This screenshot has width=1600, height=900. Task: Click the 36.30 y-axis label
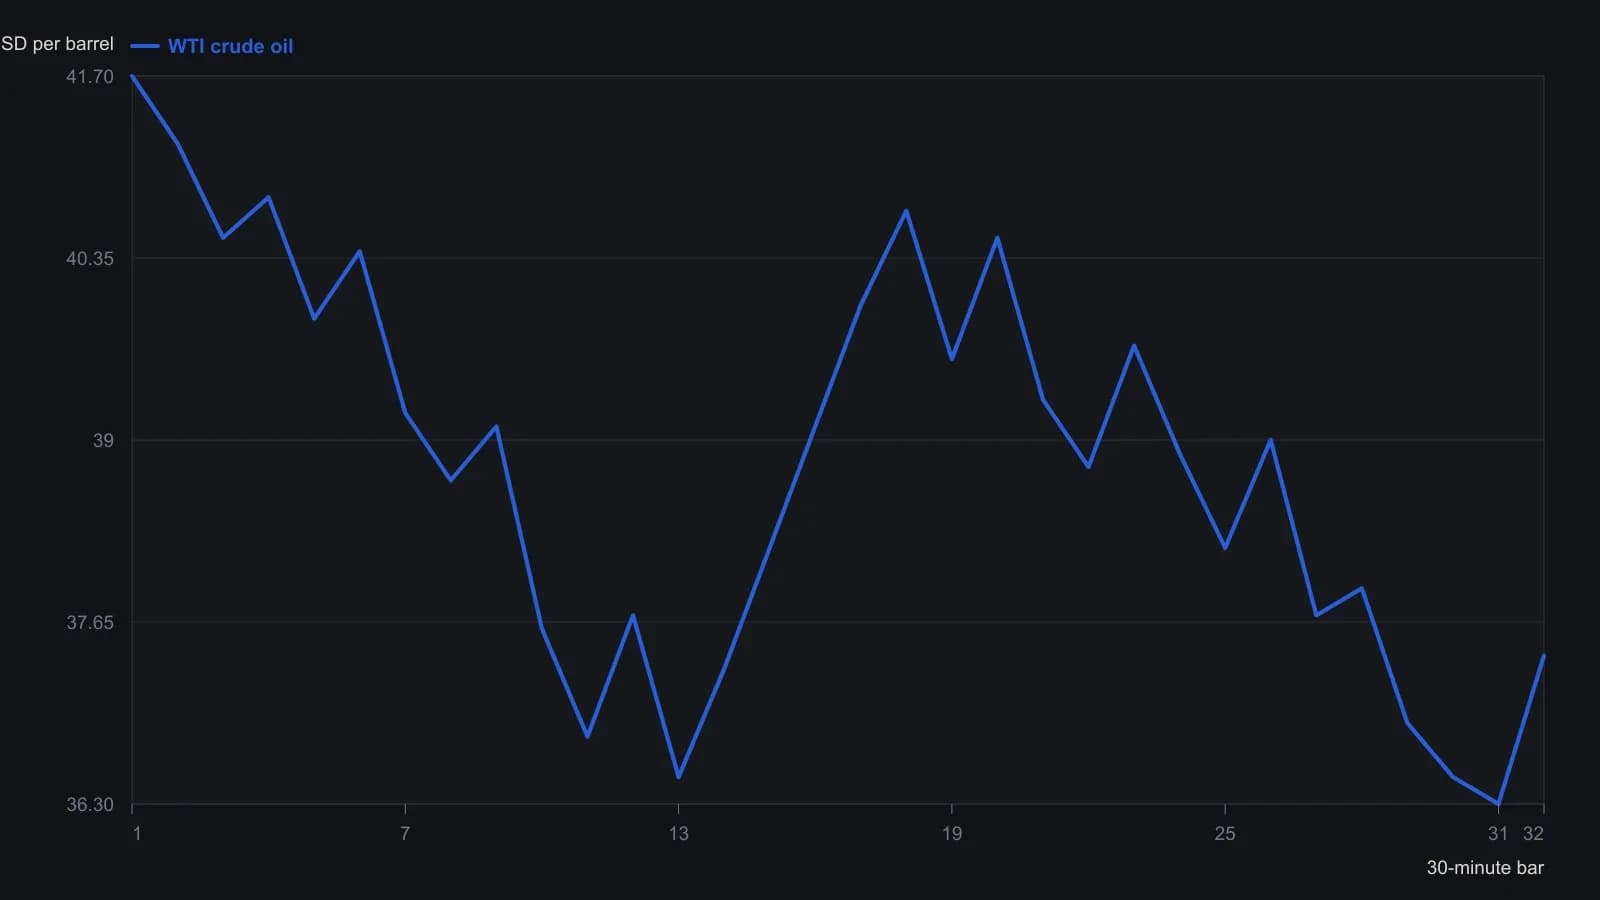pyautogui.click(x=90, y=805)
